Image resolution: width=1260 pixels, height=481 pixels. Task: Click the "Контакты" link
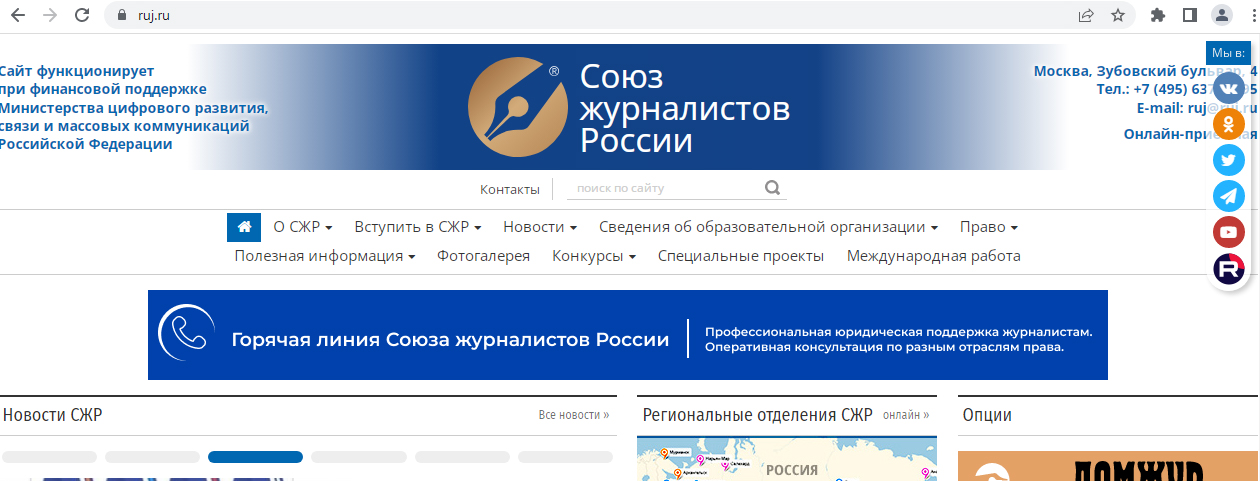(x=509, y=189)
